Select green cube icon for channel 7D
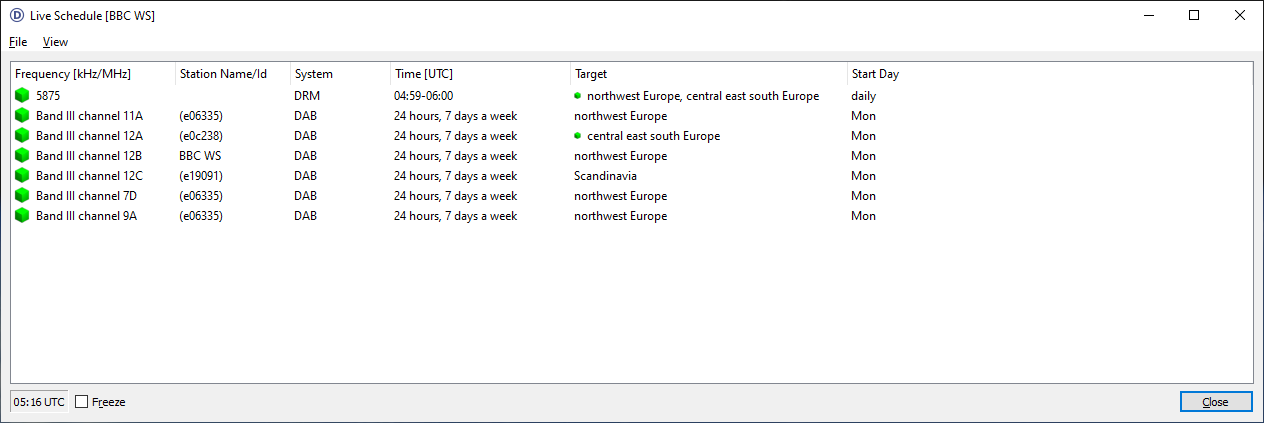This screenshot has width=1264, height=423. click(x=22, y=196)
